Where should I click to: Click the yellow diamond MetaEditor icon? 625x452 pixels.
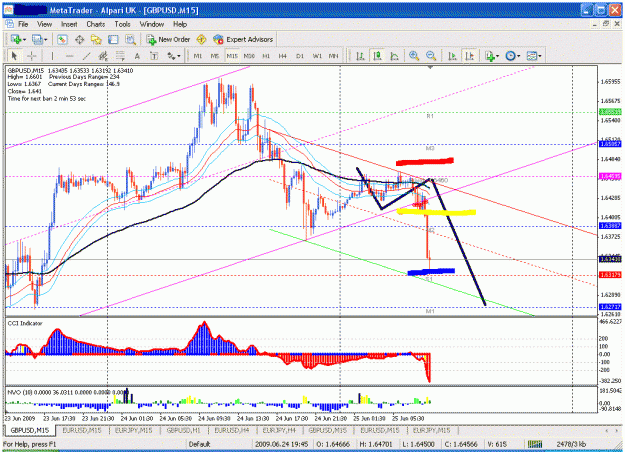coord(201,39)
